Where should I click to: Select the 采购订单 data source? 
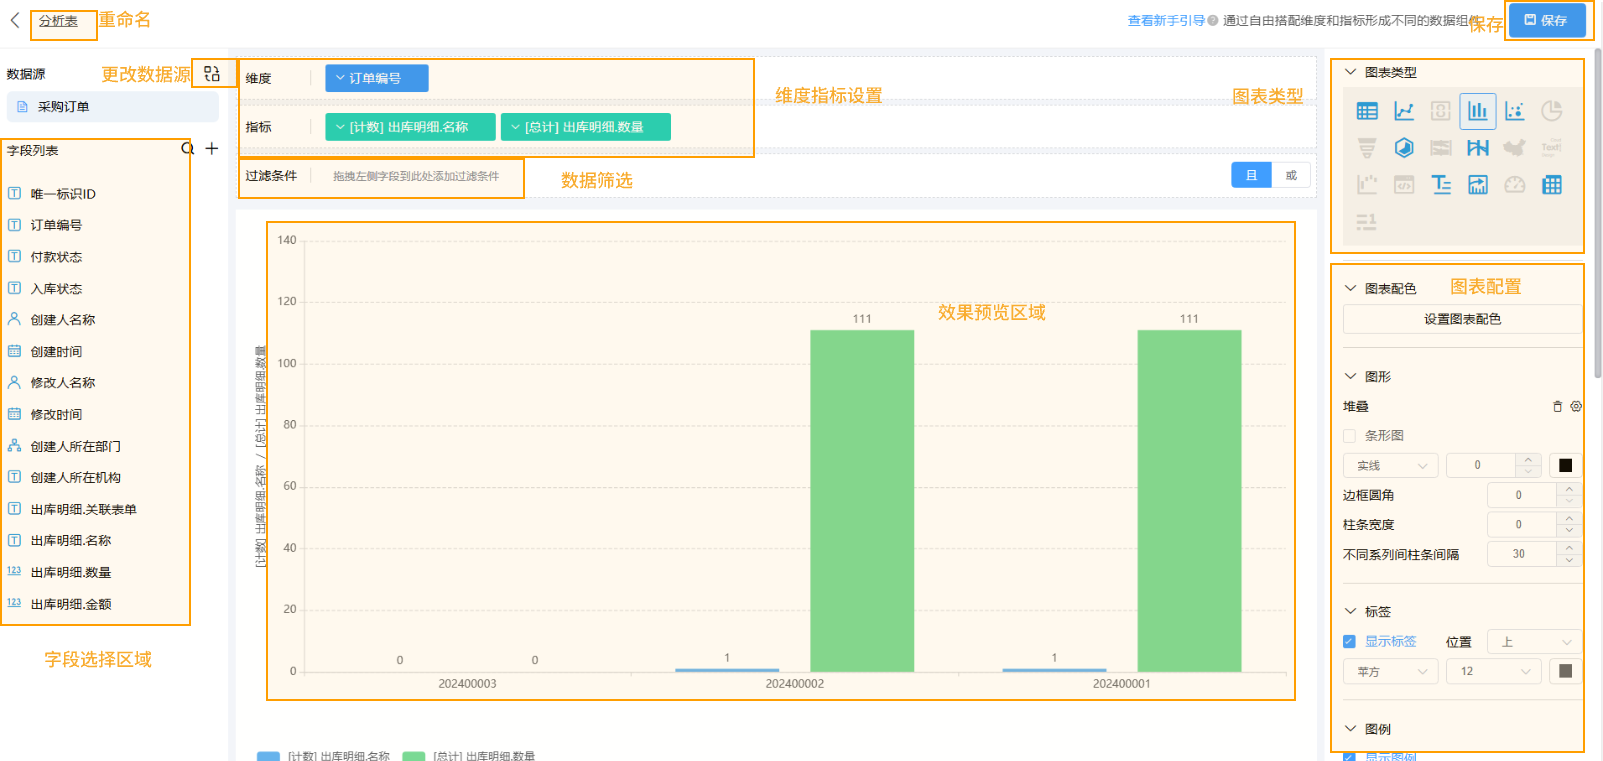(x=63, y=107)
